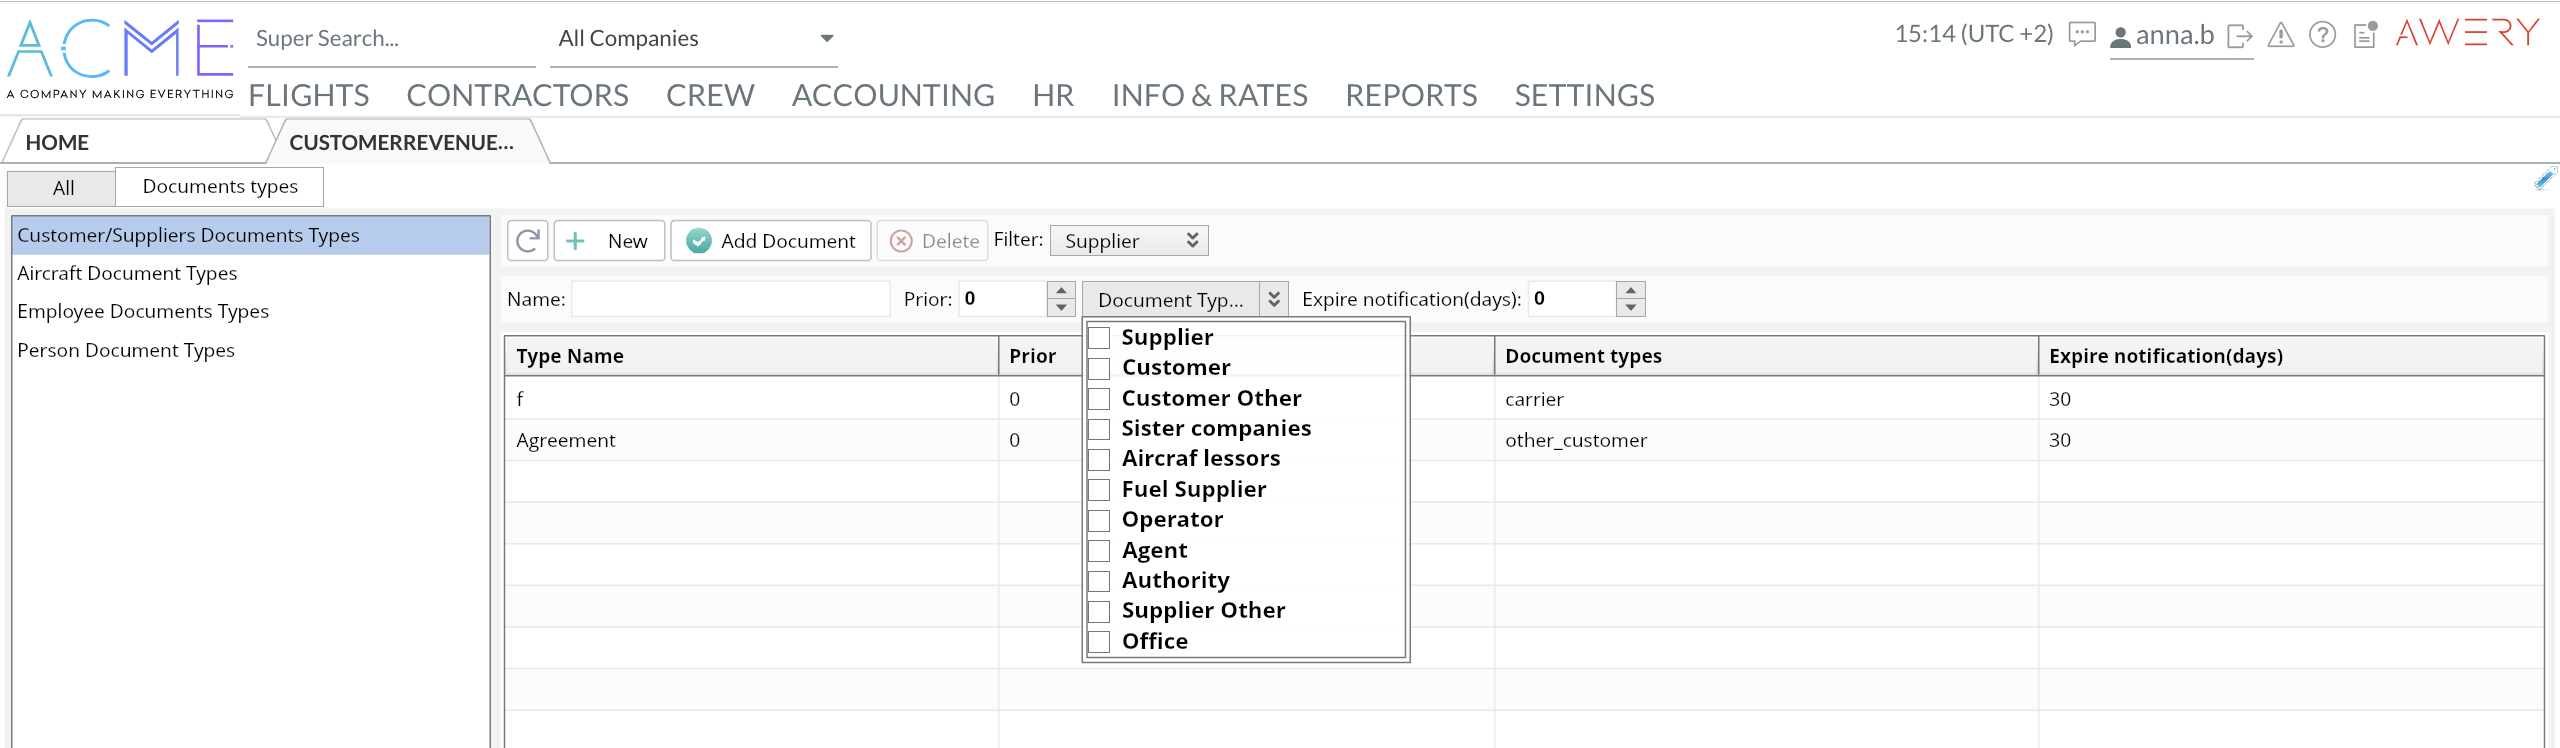Open the chat messages icon
This screenshot has width=2560, height=748.
coord(2082,35)
